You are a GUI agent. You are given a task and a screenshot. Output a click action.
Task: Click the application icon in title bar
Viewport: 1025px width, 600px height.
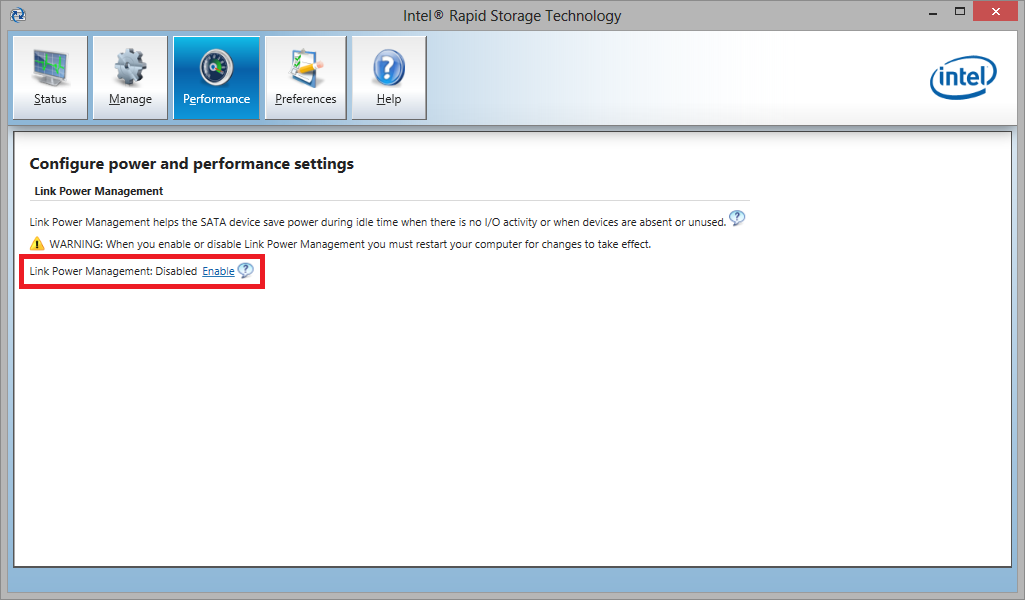tap(18, 14)
